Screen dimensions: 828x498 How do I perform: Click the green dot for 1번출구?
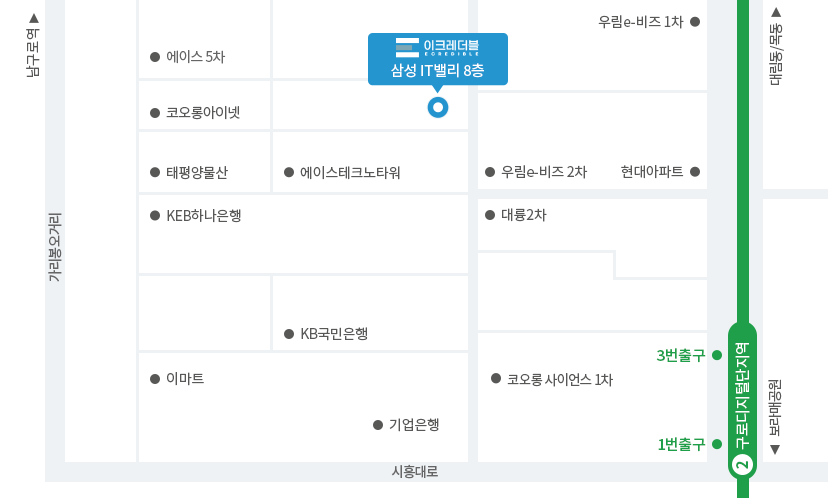coord(717,444)
